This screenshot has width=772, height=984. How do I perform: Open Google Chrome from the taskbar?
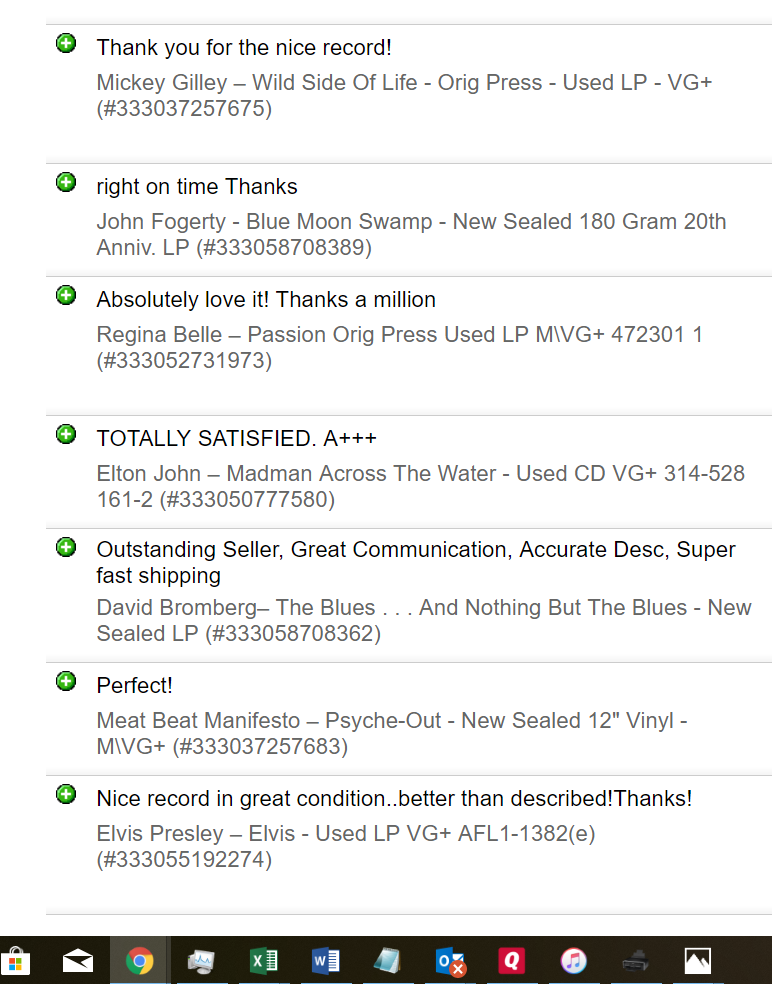pos(139,961)
